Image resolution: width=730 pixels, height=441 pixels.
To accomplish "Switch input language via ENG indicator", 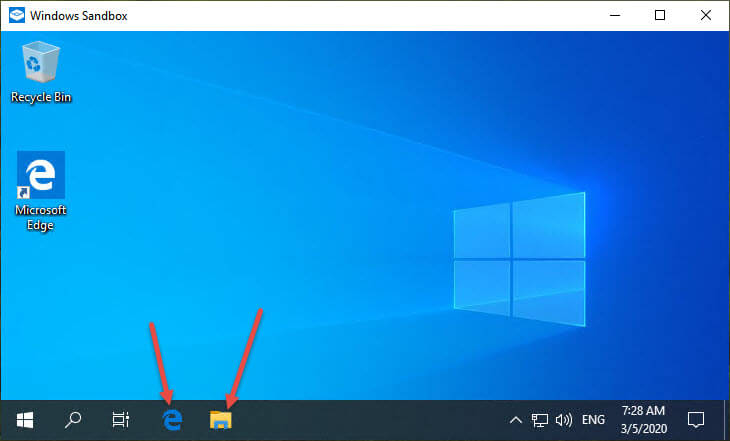I will tap(593, 420).
